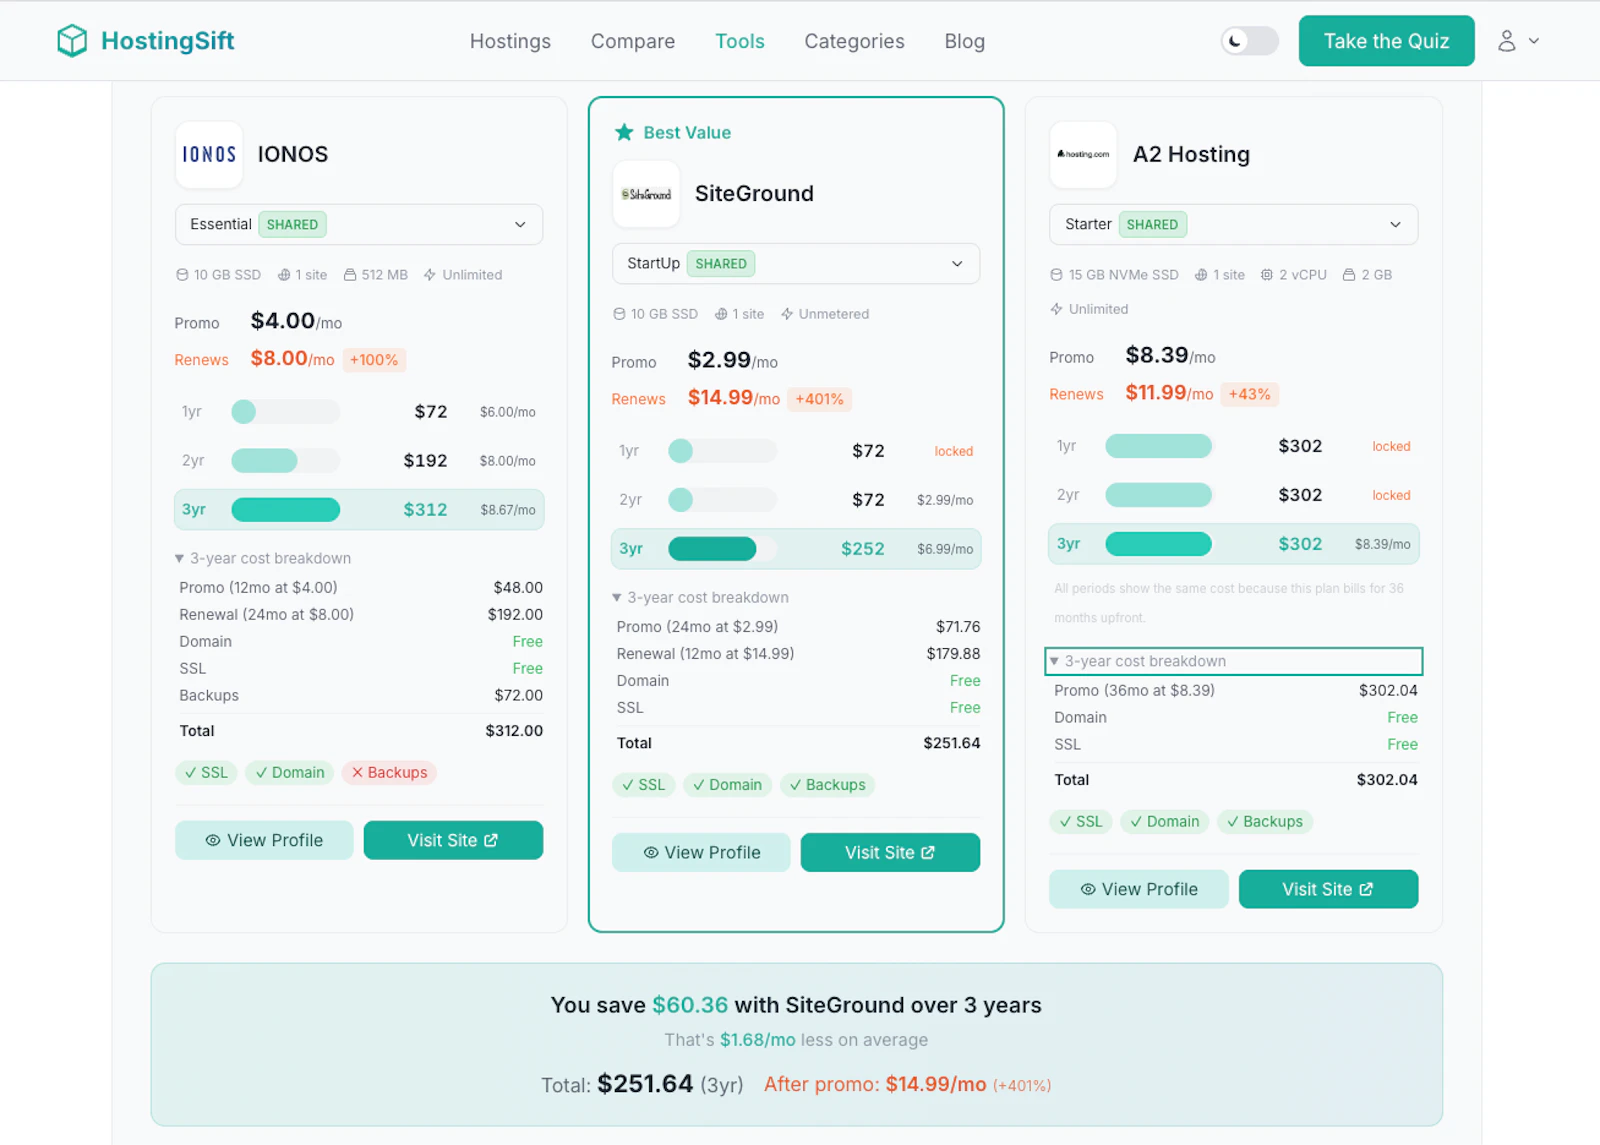Image resolution: width=1600 pixels, height=1145 pixels.
Task: Click the A2 Hosting 2 vCPU chip icon
Action: pyautogui.click(x=1267, y=275)
